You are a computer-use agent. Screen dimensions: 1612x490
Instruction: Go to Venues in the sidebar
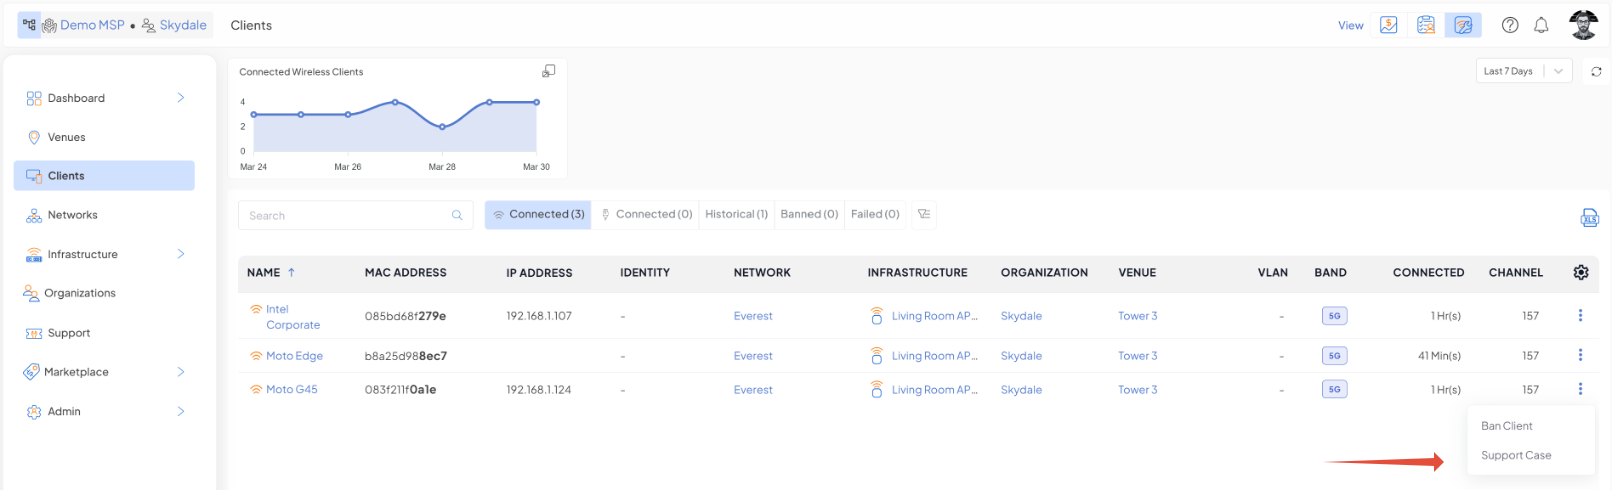coord(66,137)
